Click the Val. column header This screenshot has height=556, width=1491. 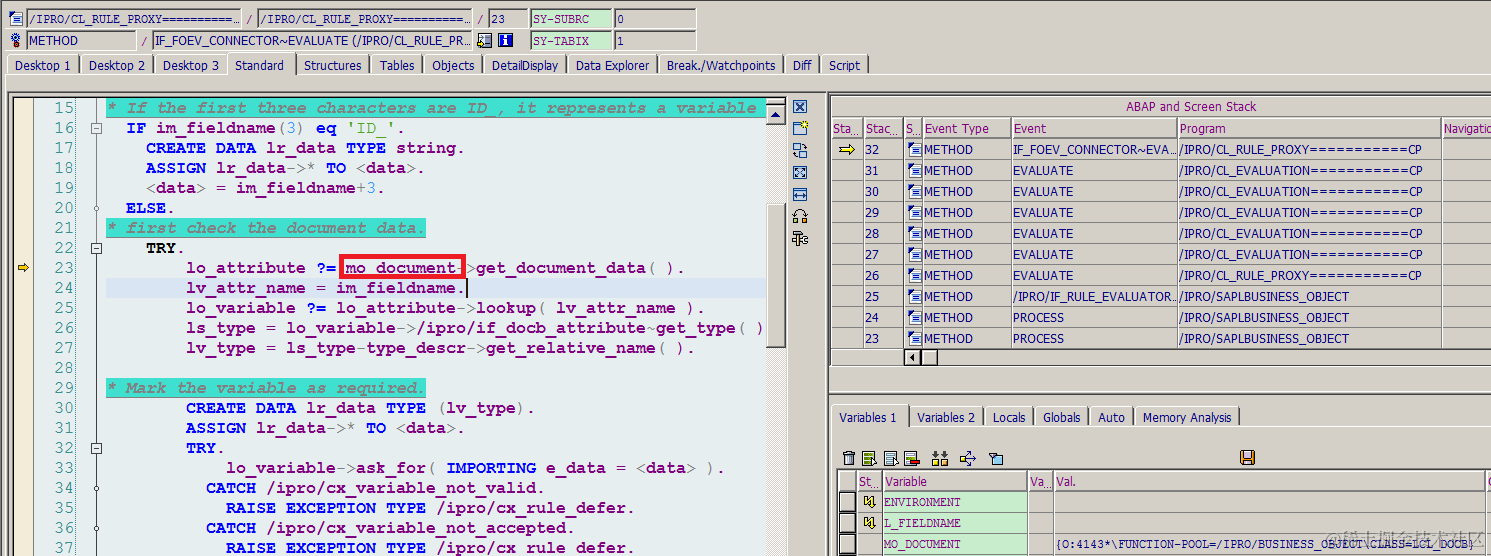coord(1269,481)
